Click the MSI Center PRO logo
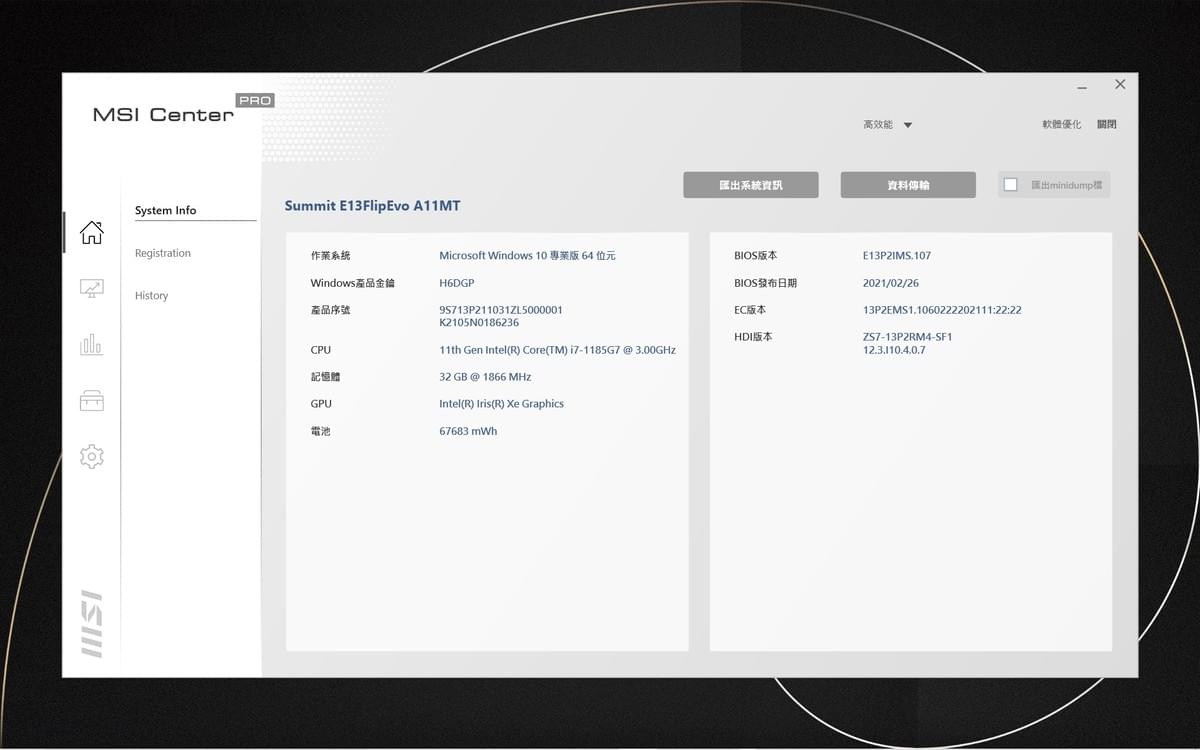 click(183, 109)
